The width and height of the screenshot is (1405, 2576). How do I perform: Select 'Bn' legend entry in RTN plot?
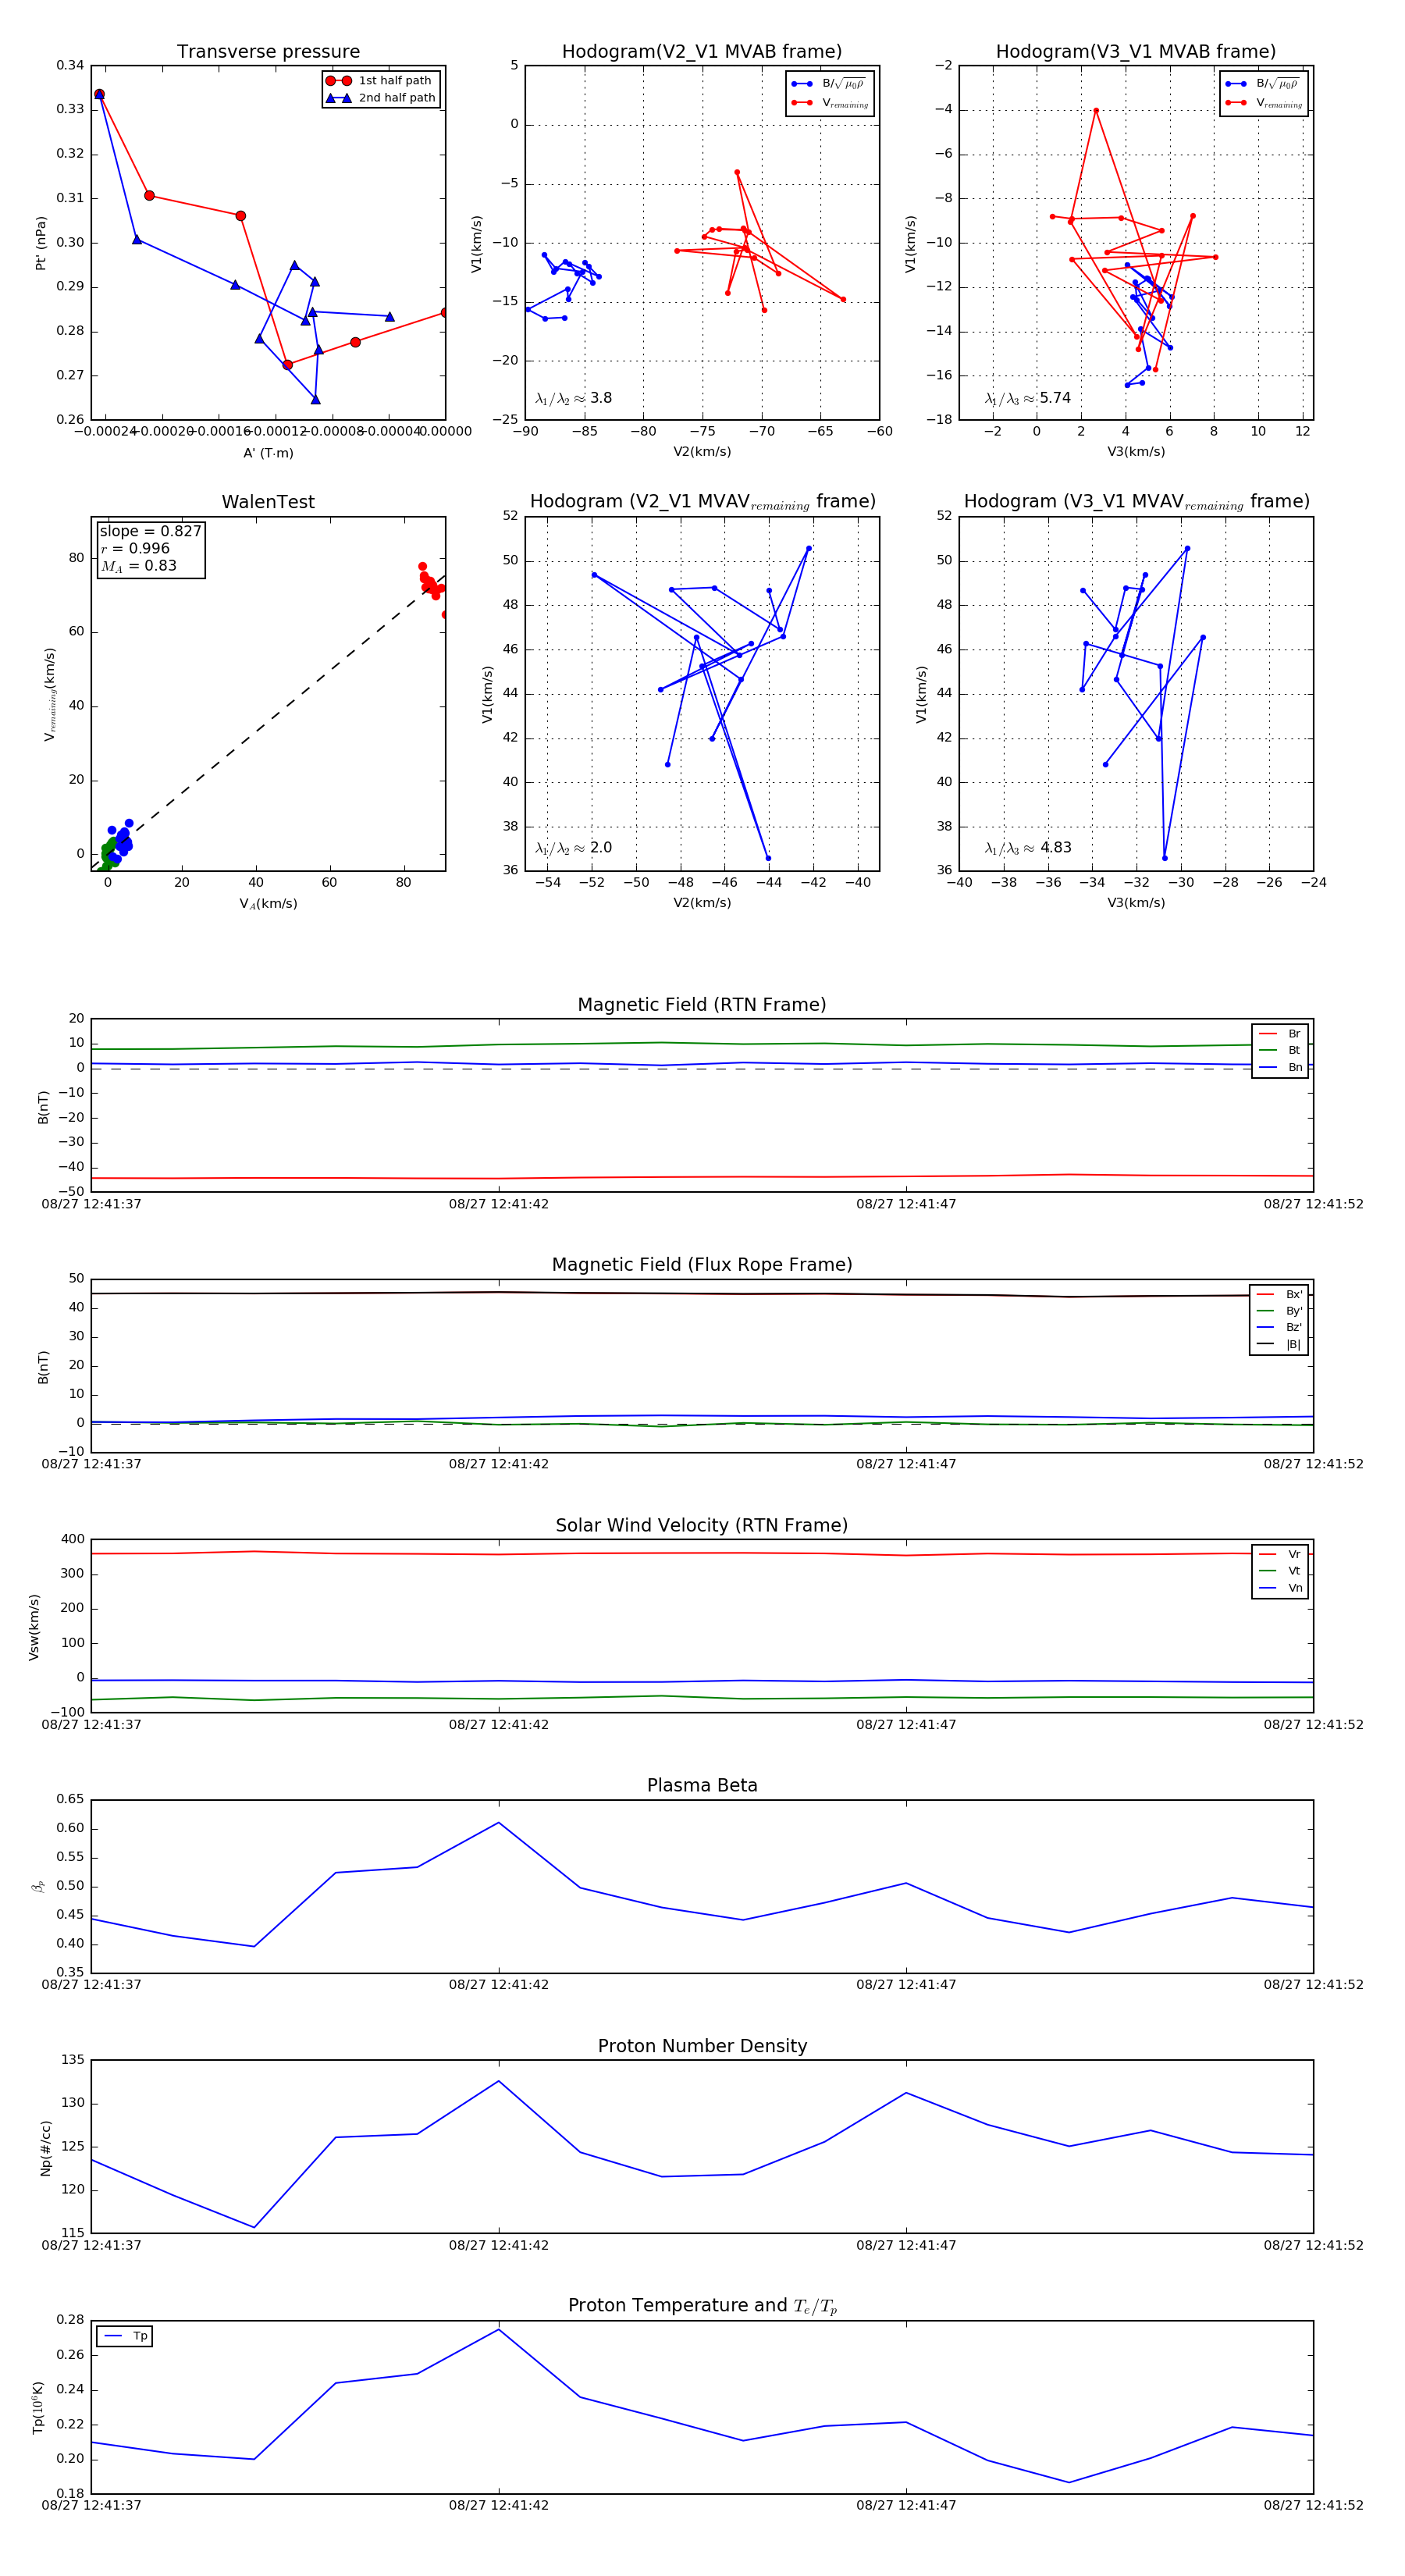1280,1067
